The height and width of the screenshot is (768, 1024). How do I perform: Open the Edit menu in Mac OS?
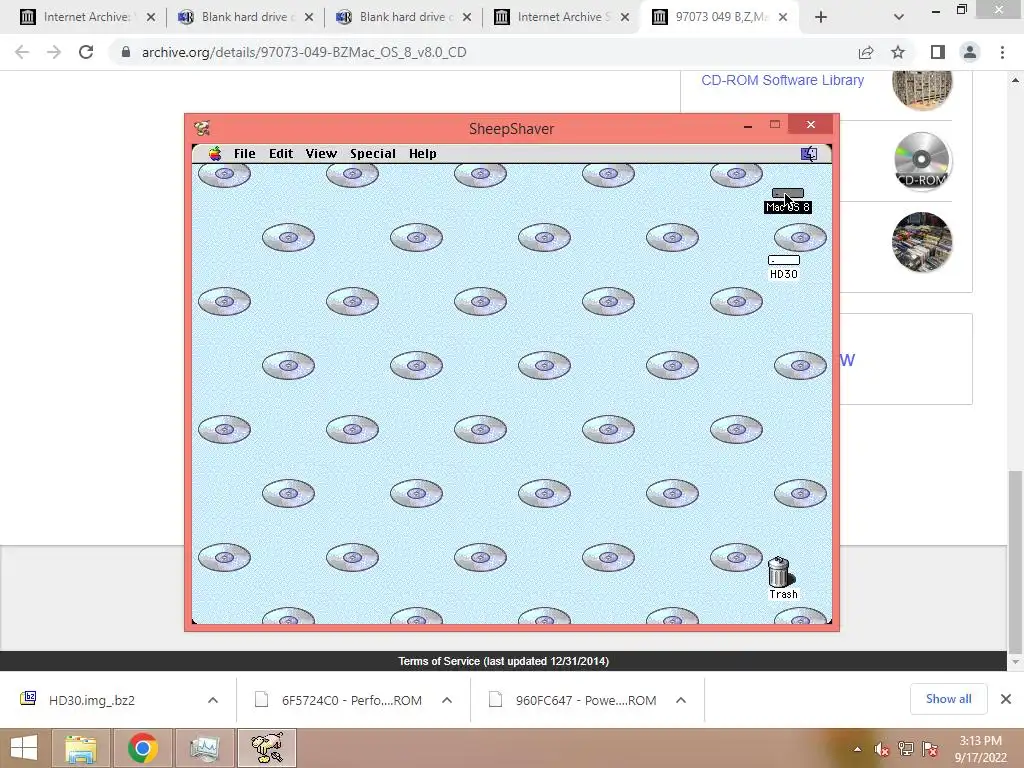point(281,153)
